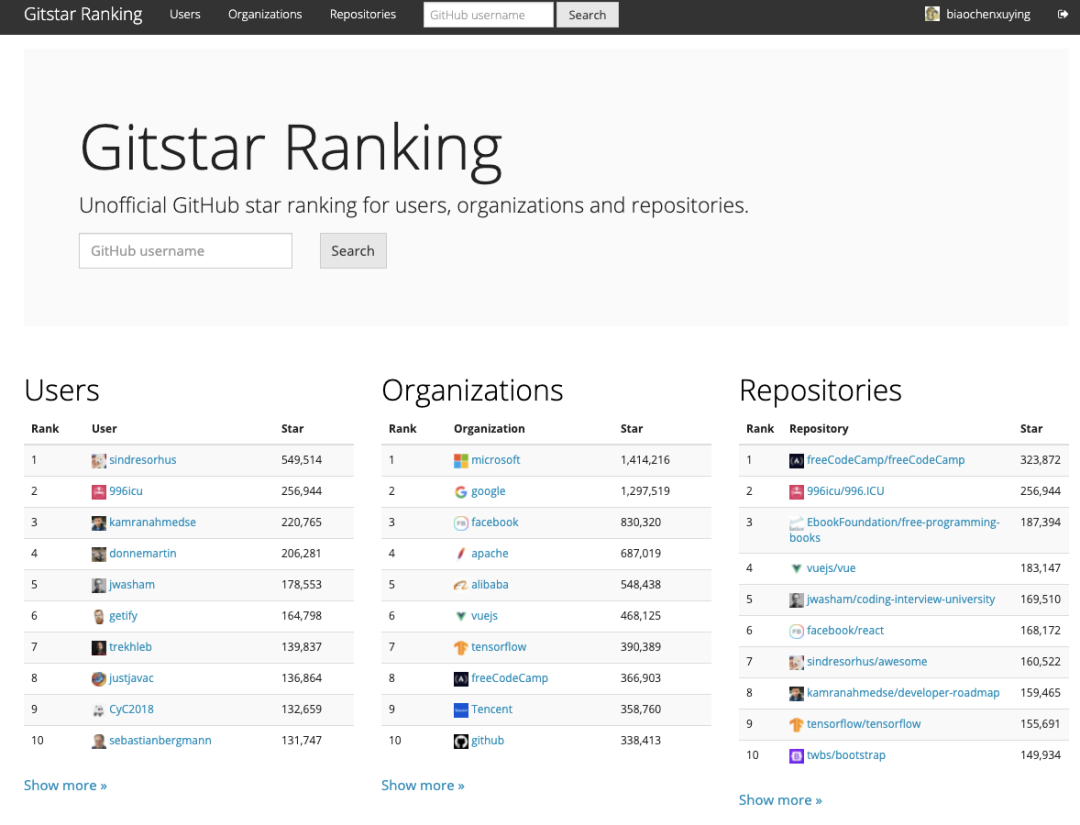Image resolution: width=1080 pixels, height=825 pixels.
Task: Click the freeCodeCamp organization logo icon
Action: 461,678
